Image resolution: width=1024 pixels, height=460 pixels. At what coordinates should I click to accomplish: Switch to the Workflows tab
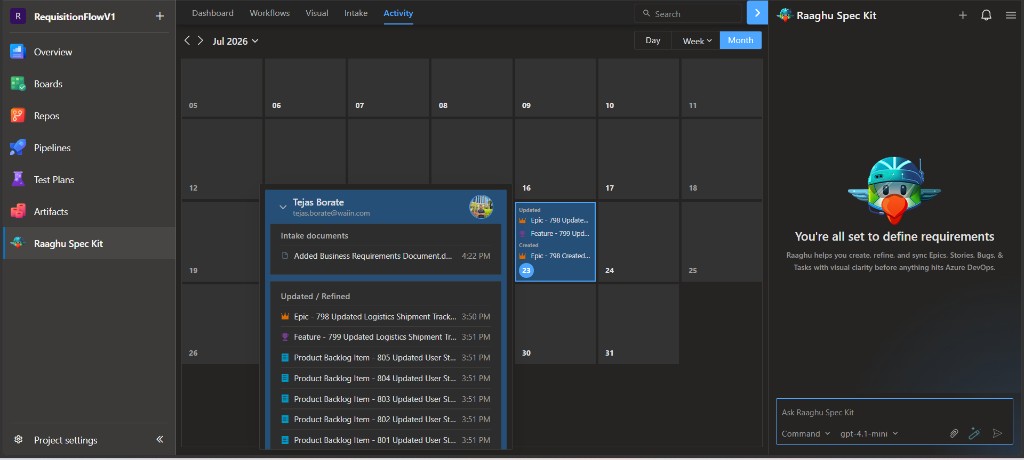click(269, 13)
